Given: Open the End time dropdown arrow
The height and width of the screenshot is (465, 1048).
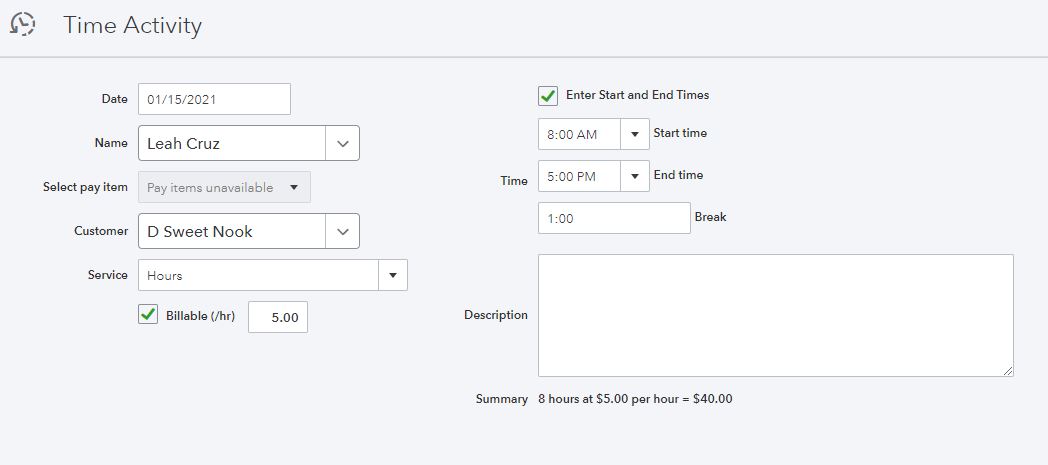Looking at the screenshot, I should coord(634,177).
